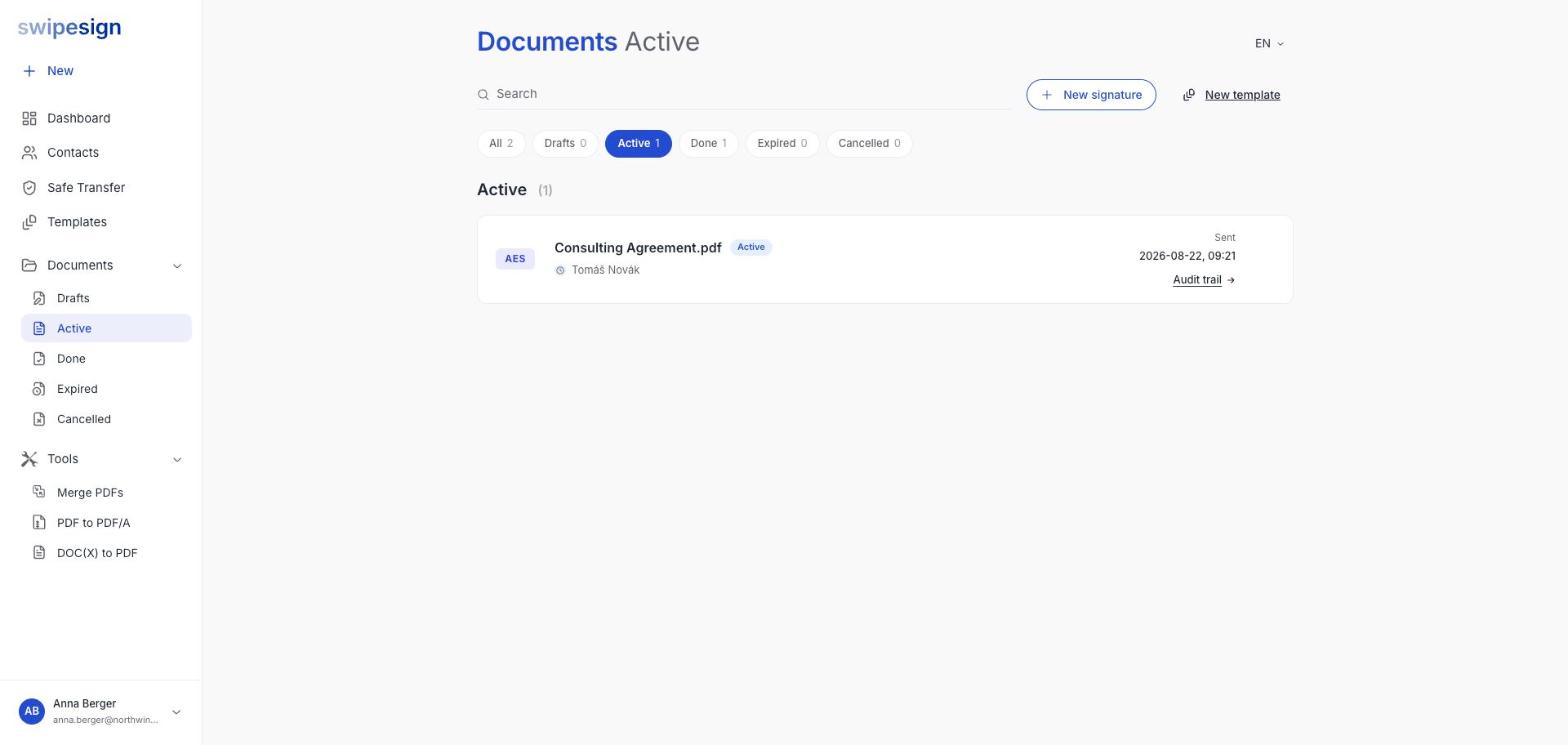Click signer name Tomáš Novák
The height and width of the screenshot is (745, 1568).
pyautogui.click(x=605, y=270)
